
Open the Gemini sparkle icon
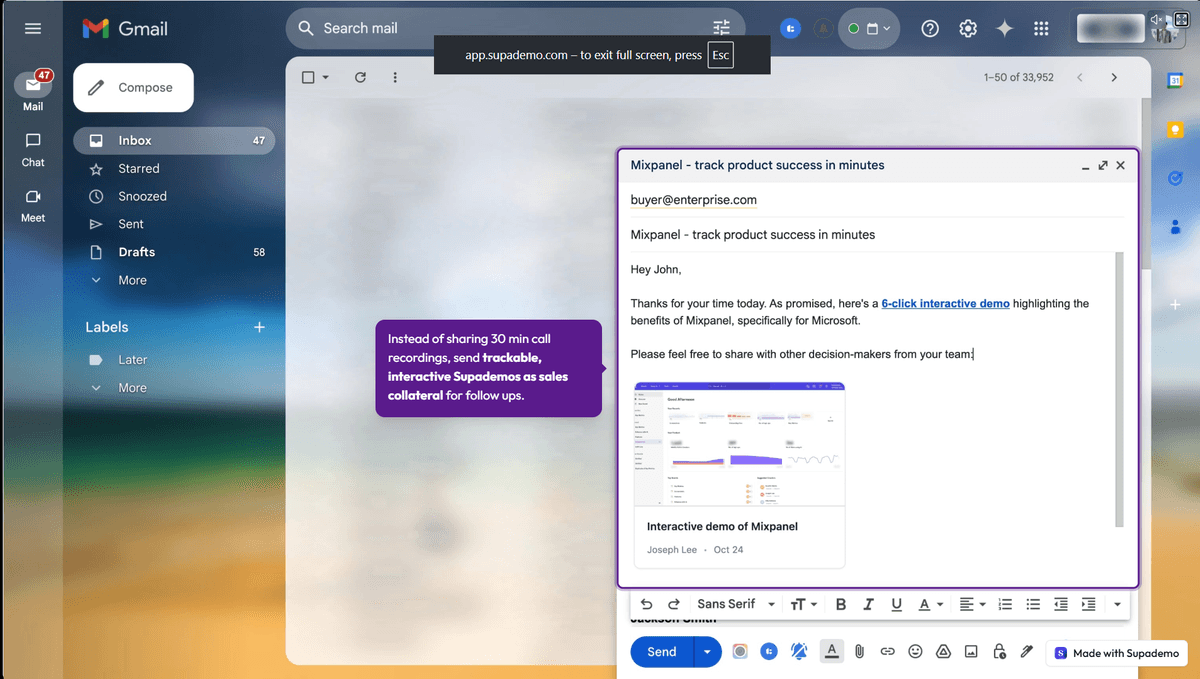pos(1005,29)
